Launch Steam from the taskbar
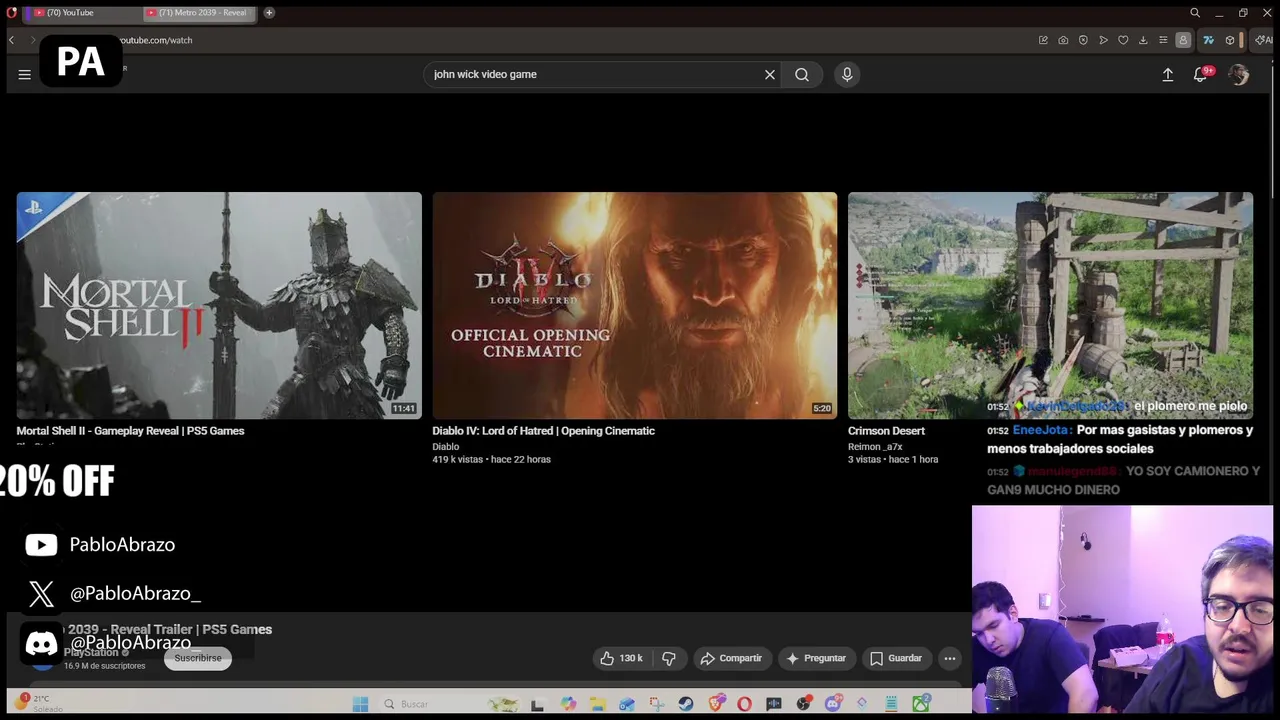 tap(685, 704)
